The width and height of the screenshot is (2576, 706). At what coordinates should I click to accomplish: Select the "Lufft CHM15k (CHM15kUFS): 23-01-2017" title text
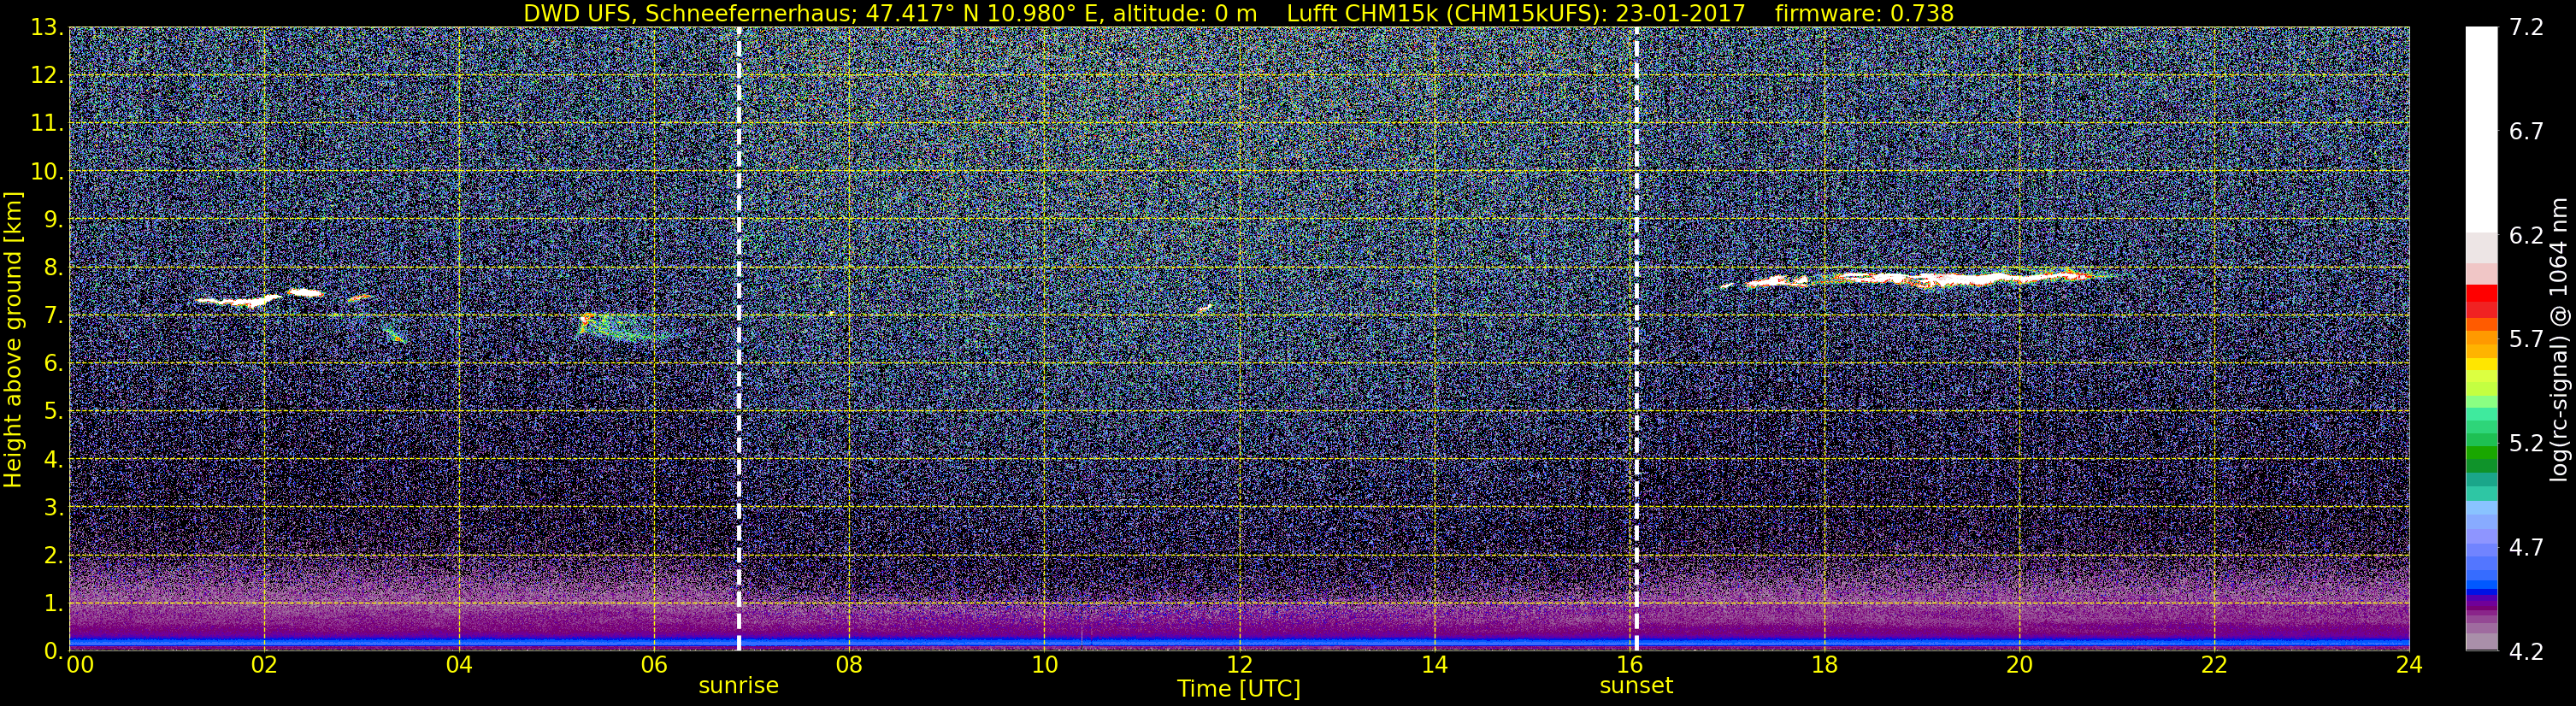(x=1516, y=13)
